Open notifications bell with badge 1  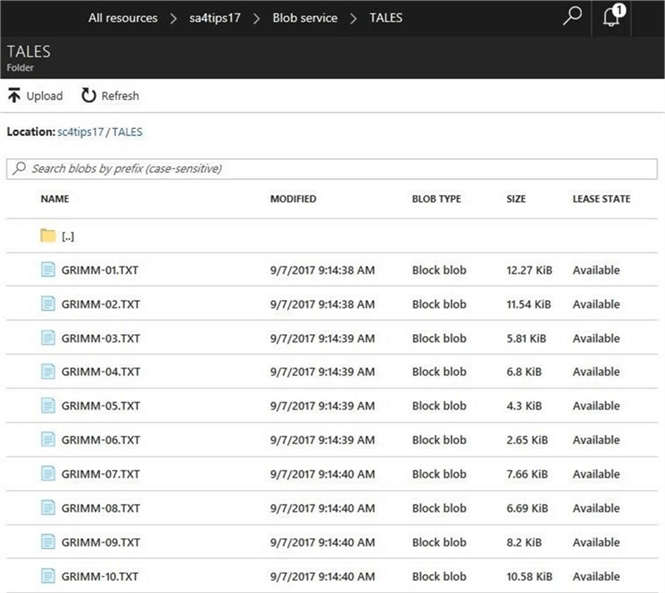pyautogui.click(x=613, y=16)
